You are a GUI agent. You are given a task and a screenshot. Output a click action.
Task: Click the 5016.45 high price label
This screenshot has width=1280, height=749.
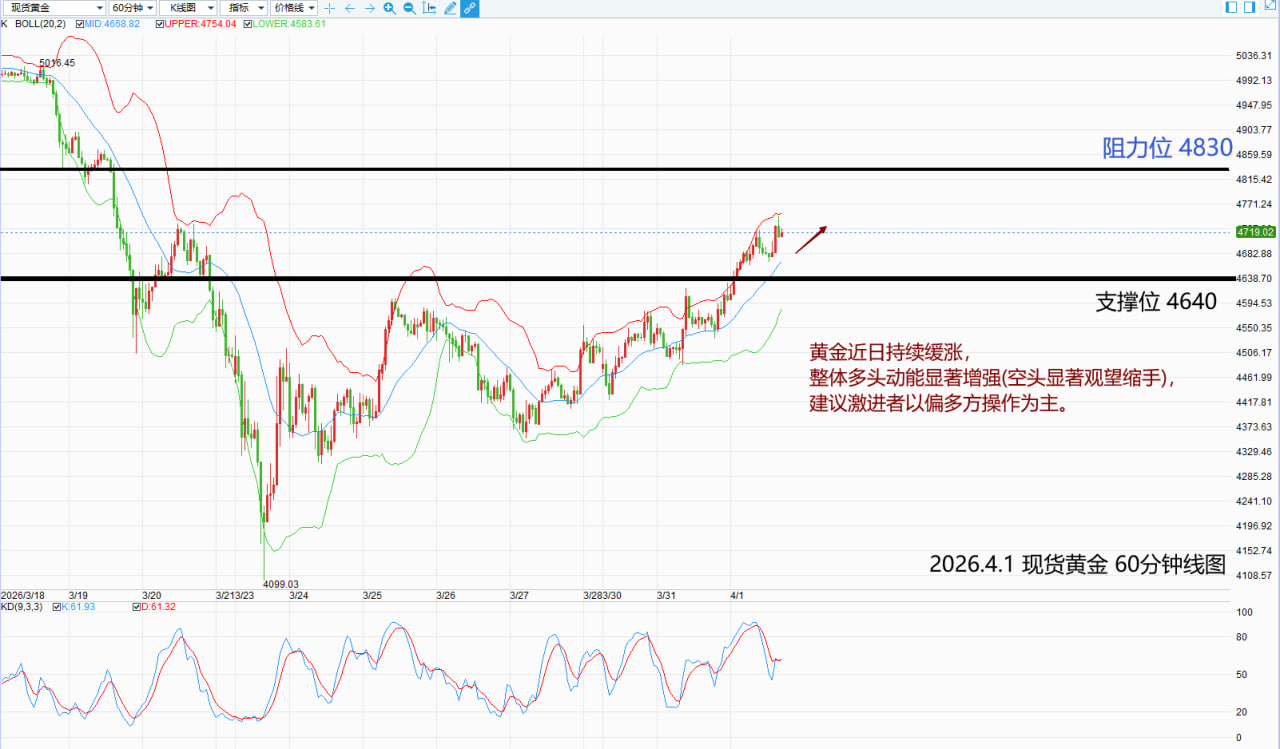[58, 63]
